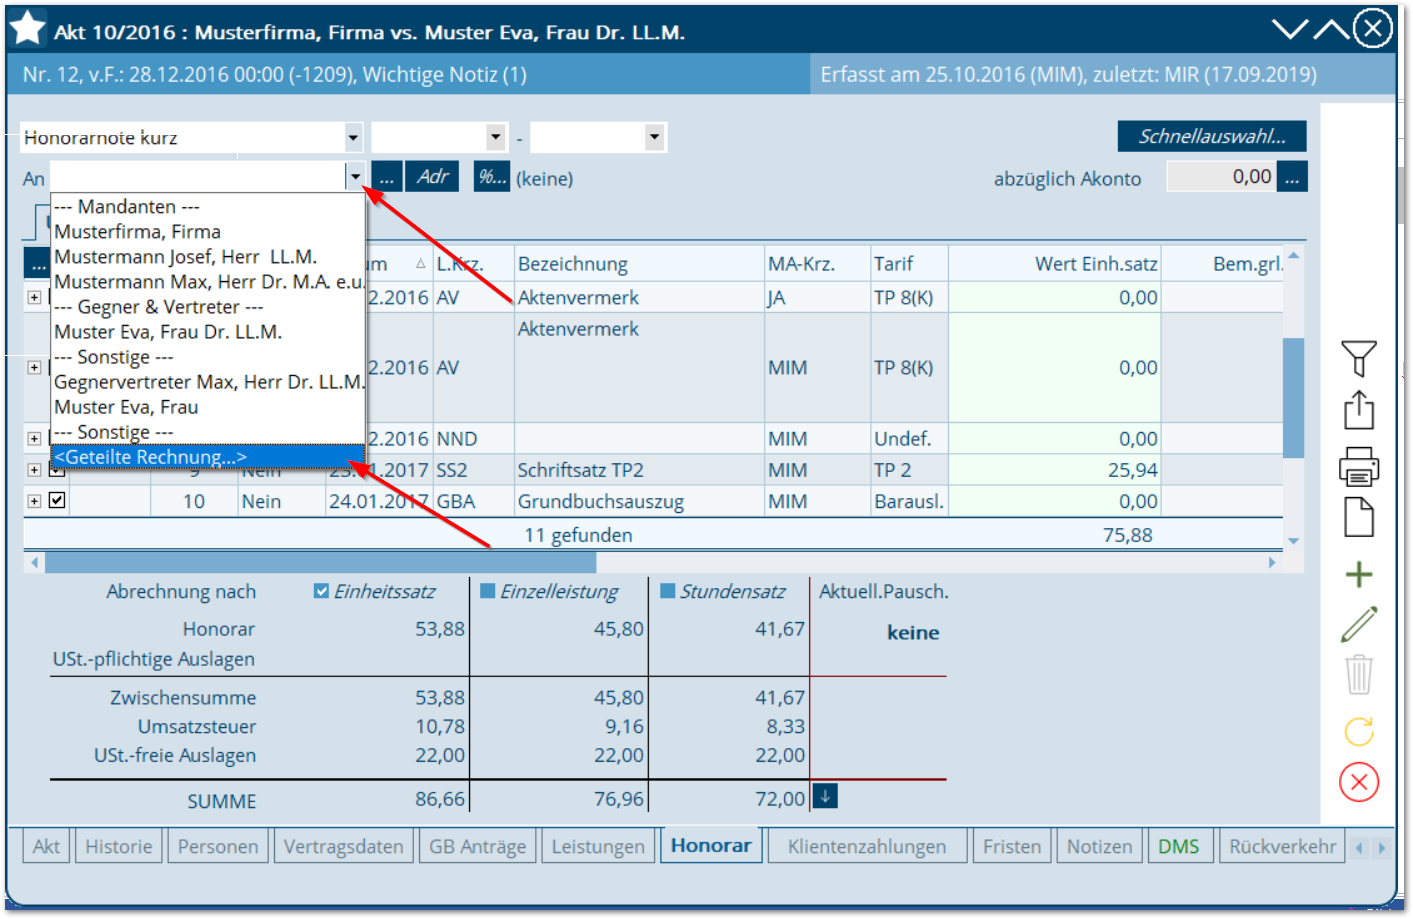Open the empty dropdown after the dash
The image size is (1413, 919).
click(654, 137)
